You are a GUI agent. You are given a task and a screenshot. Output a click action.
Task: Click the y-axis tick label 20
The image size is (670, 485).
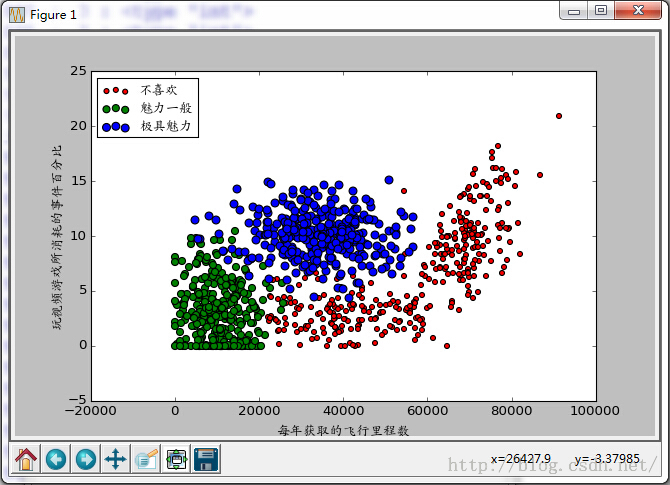(x=78, y=126)
